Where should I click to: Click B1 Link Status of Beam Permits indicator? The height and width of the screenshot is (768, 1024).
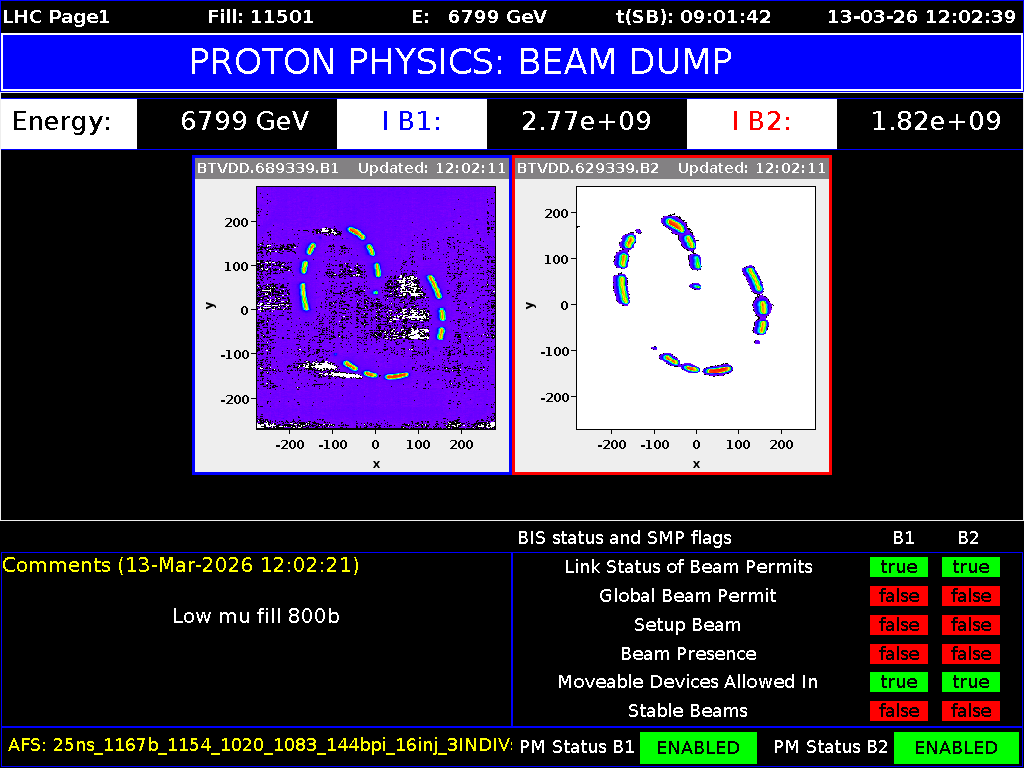coord(898,567)
